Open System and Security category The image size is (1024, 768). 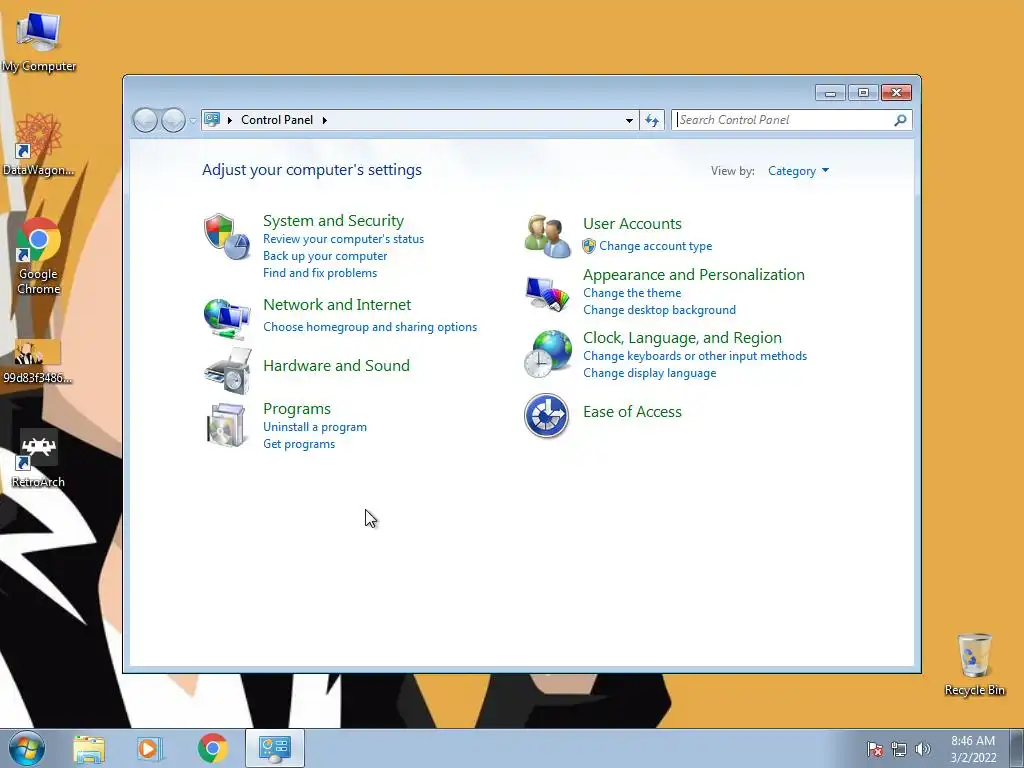point(333,221)
